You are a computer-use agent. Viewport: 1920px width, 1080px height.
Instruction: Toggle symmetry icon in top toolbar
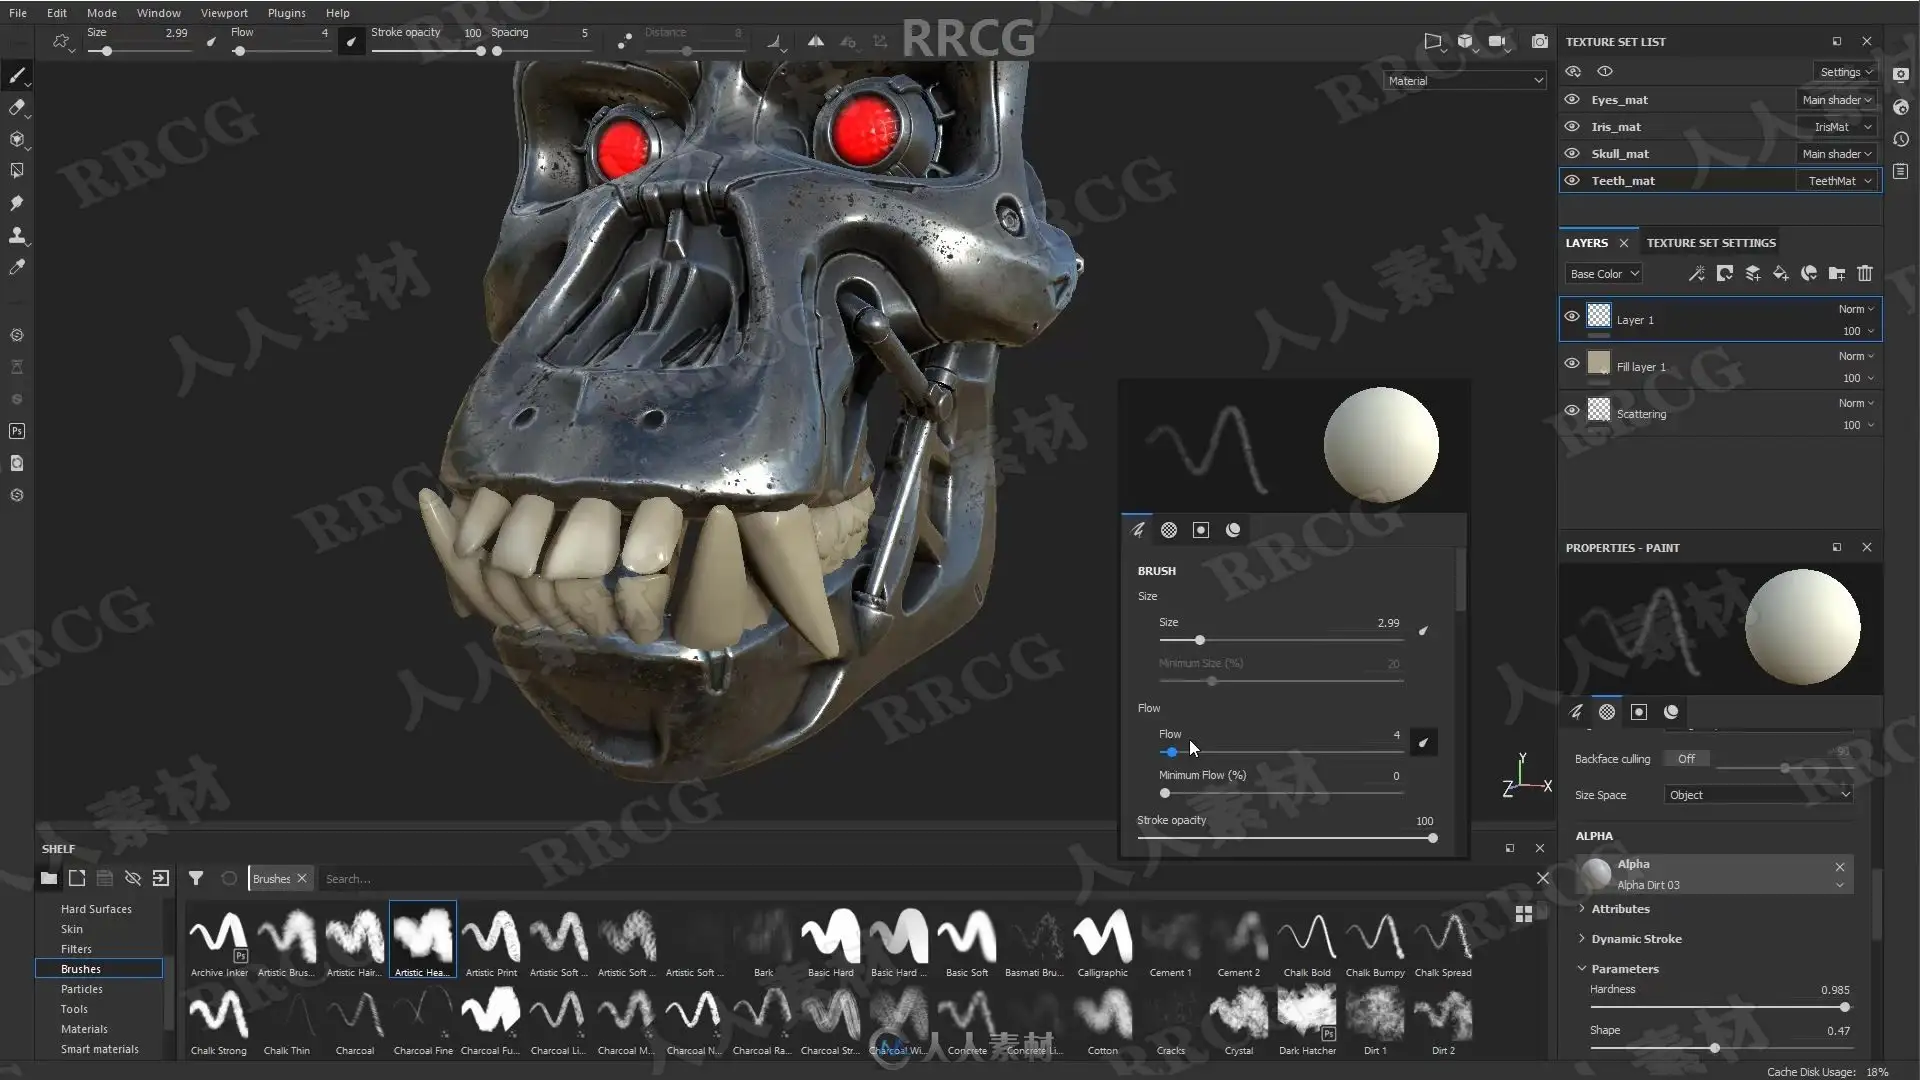[x=816, y=41]
